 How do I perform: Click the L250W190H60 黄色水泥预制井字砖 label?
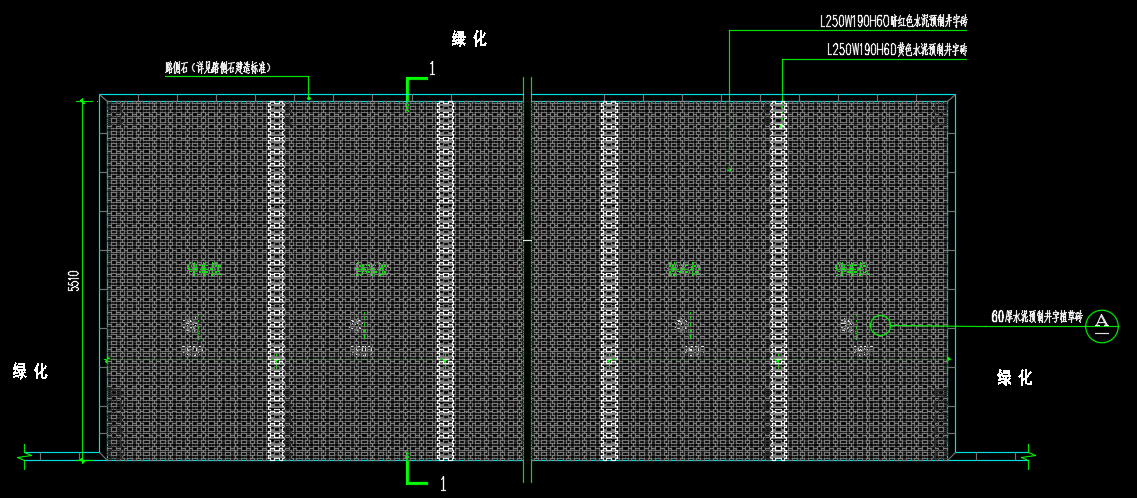coord(897,50)
